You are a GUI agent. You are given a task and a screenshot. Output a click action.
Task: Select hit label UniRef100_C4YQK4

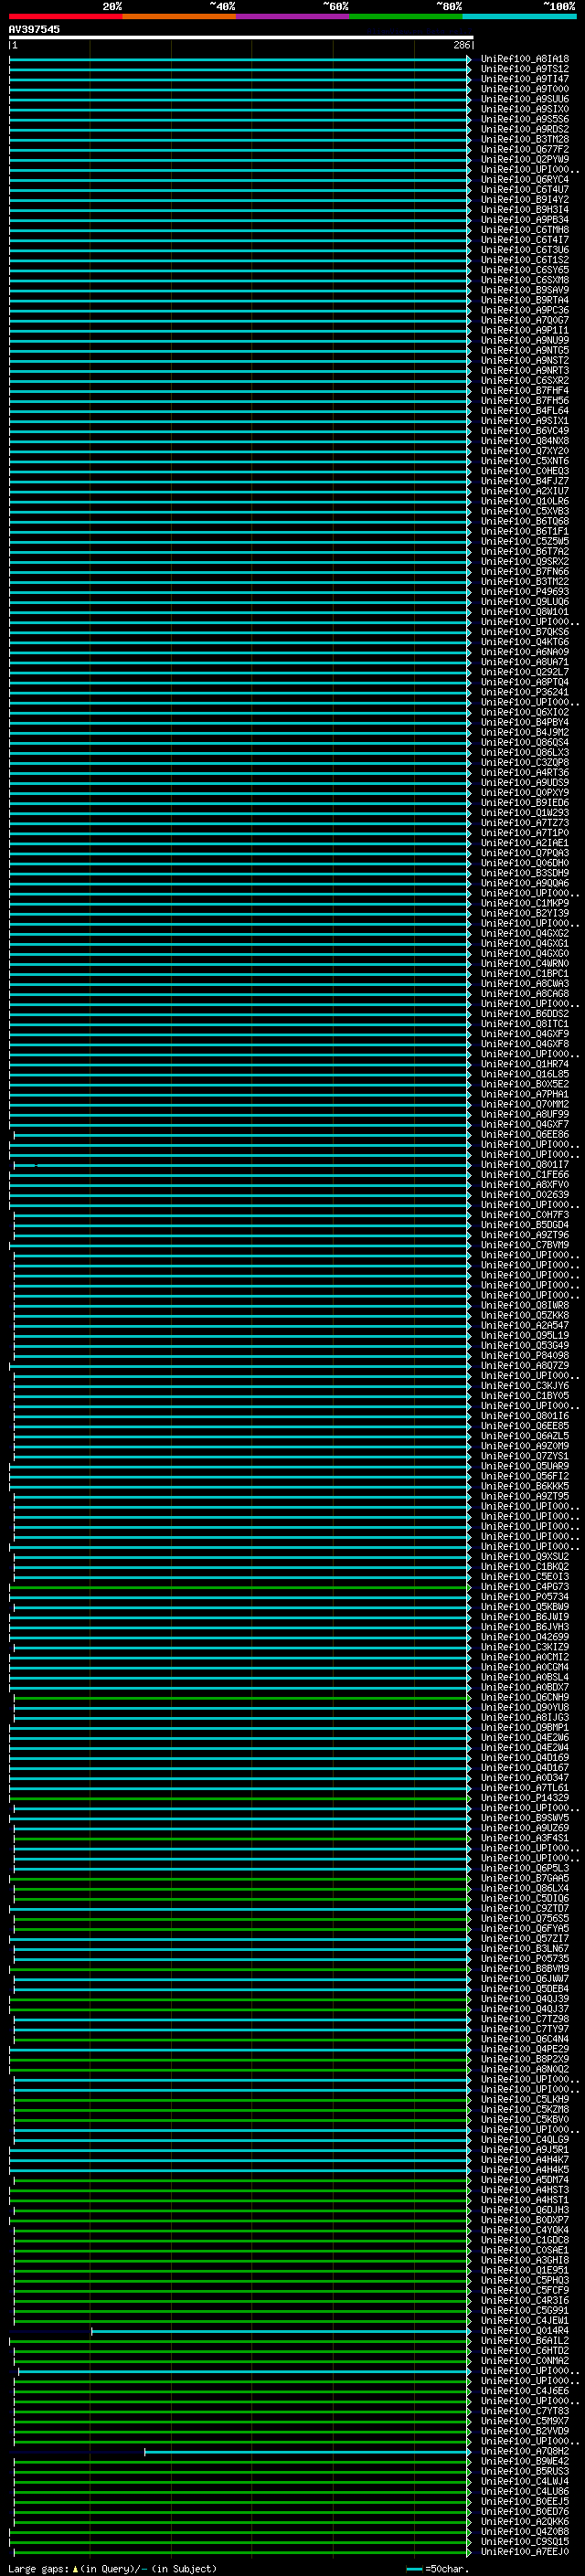[x=525, y=2230]
